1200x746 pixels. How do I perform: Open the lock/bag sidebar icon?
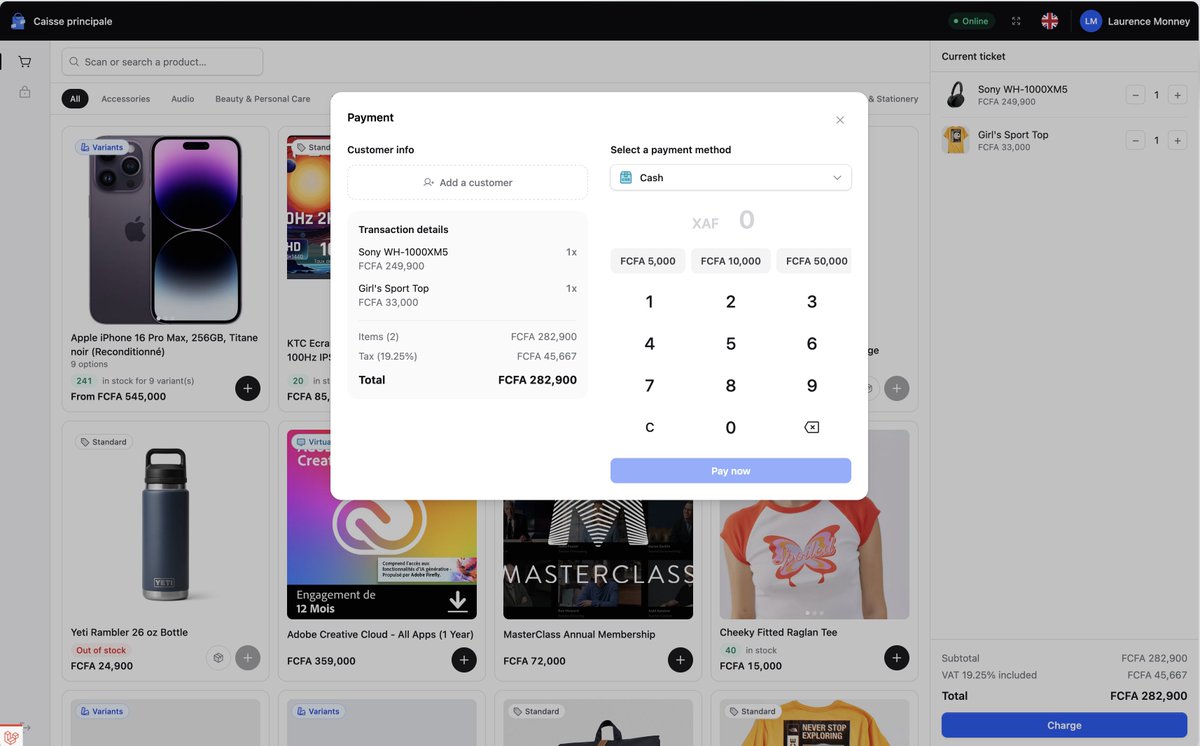coord(25,92)
